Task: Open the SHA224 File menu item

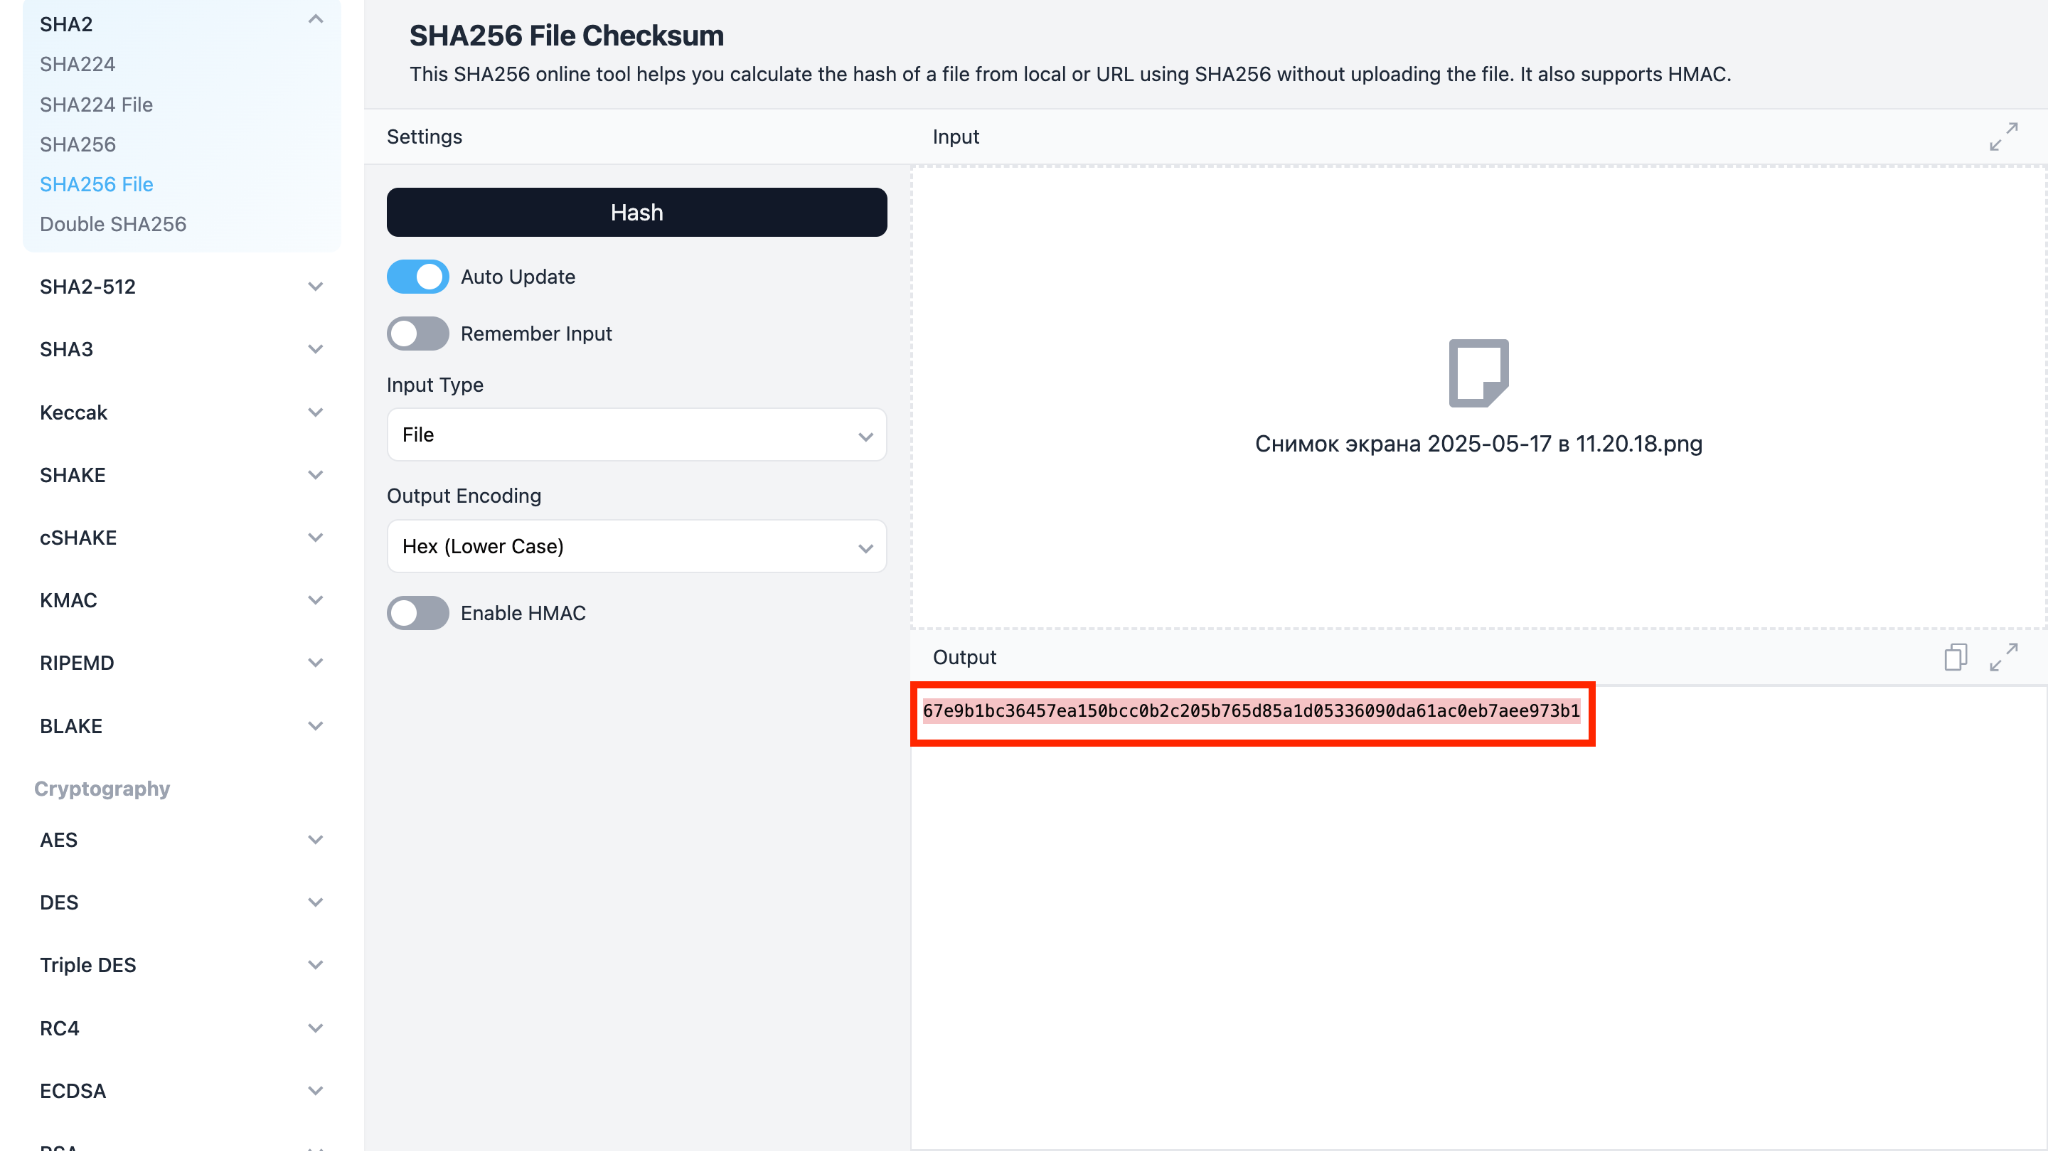Action: pos(96,105)
